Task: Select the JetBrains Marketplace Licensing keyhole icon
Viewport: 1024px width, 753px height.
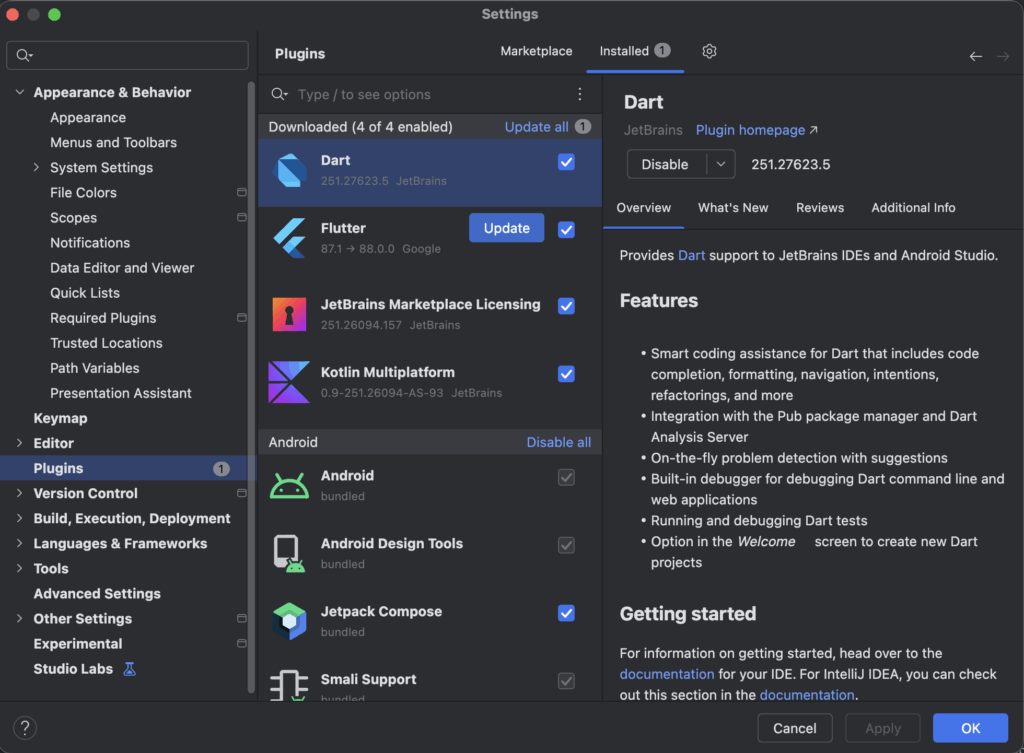Action: coord(290,314)
